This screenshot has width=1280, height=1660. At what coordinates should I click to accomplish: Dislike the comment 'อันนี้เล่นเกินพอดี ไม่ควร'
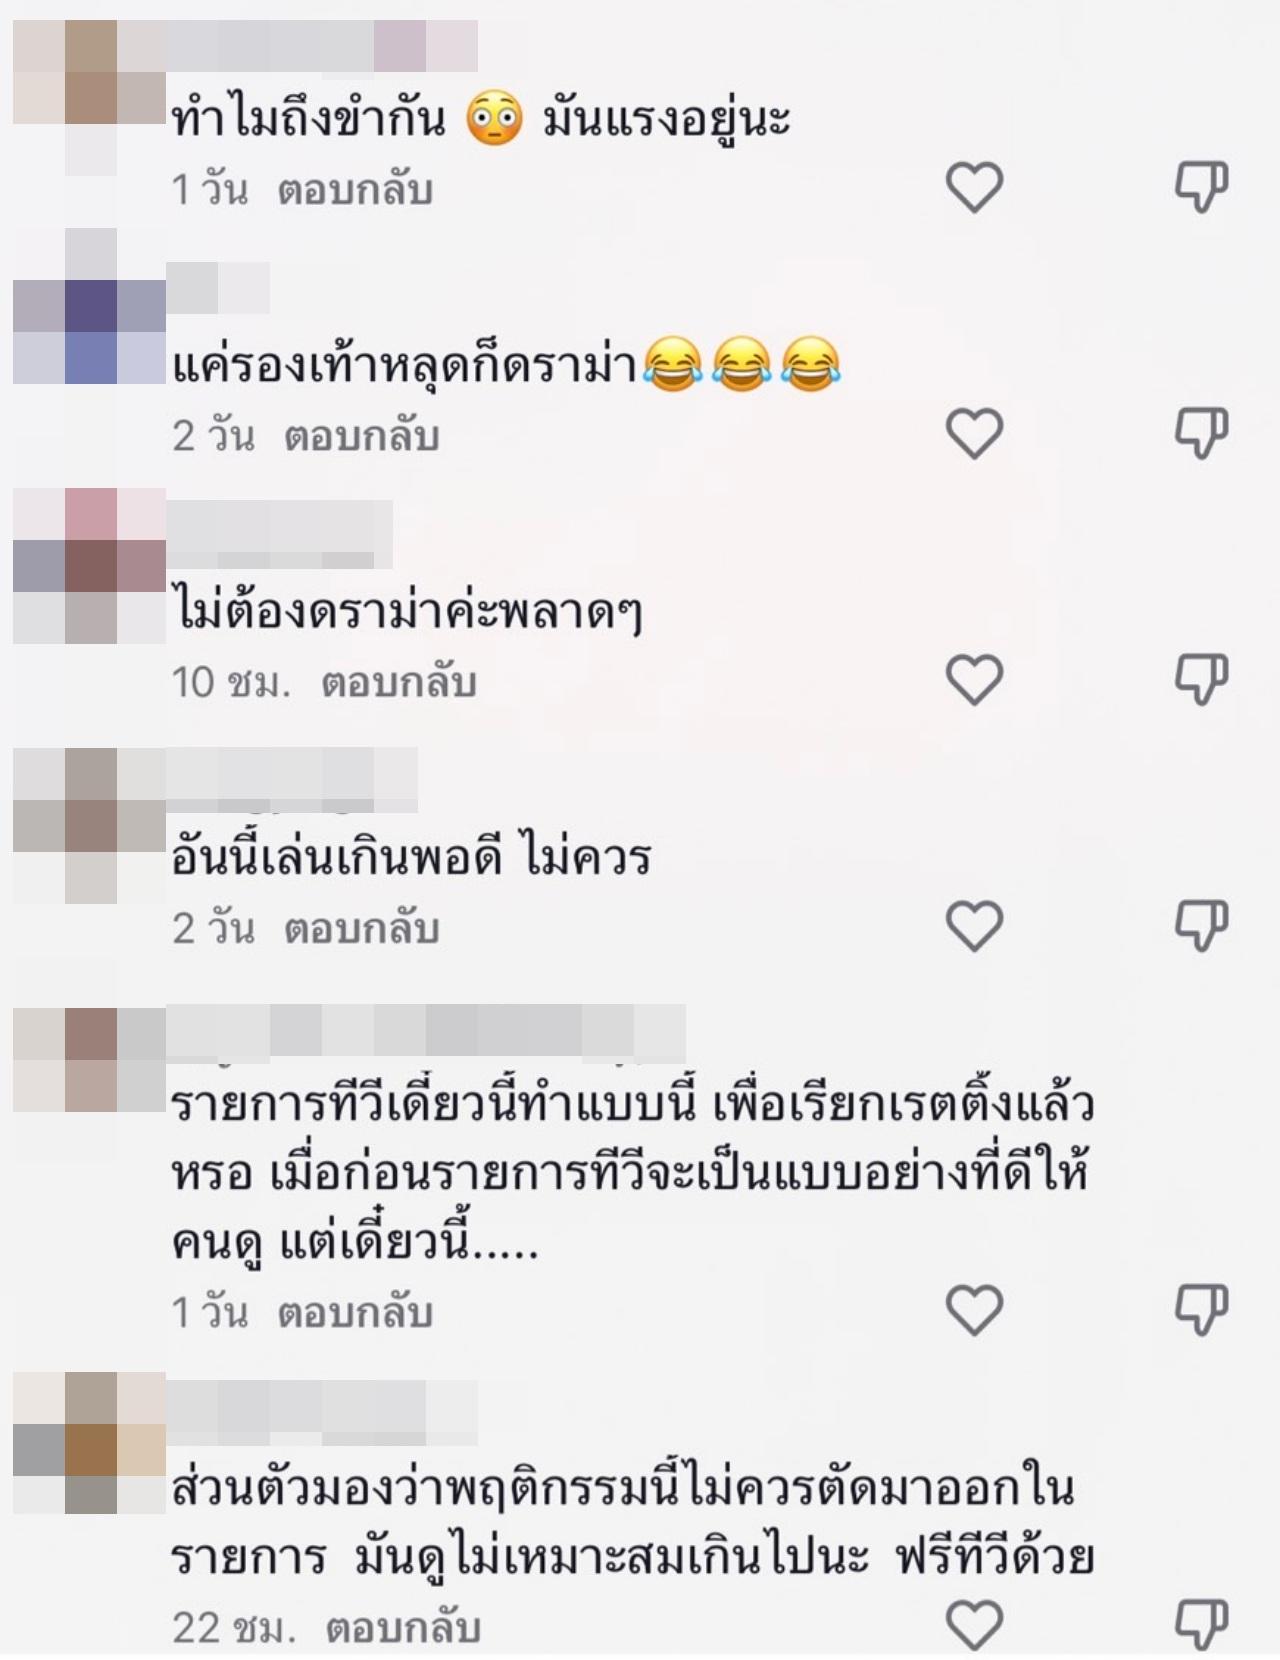1201,926
